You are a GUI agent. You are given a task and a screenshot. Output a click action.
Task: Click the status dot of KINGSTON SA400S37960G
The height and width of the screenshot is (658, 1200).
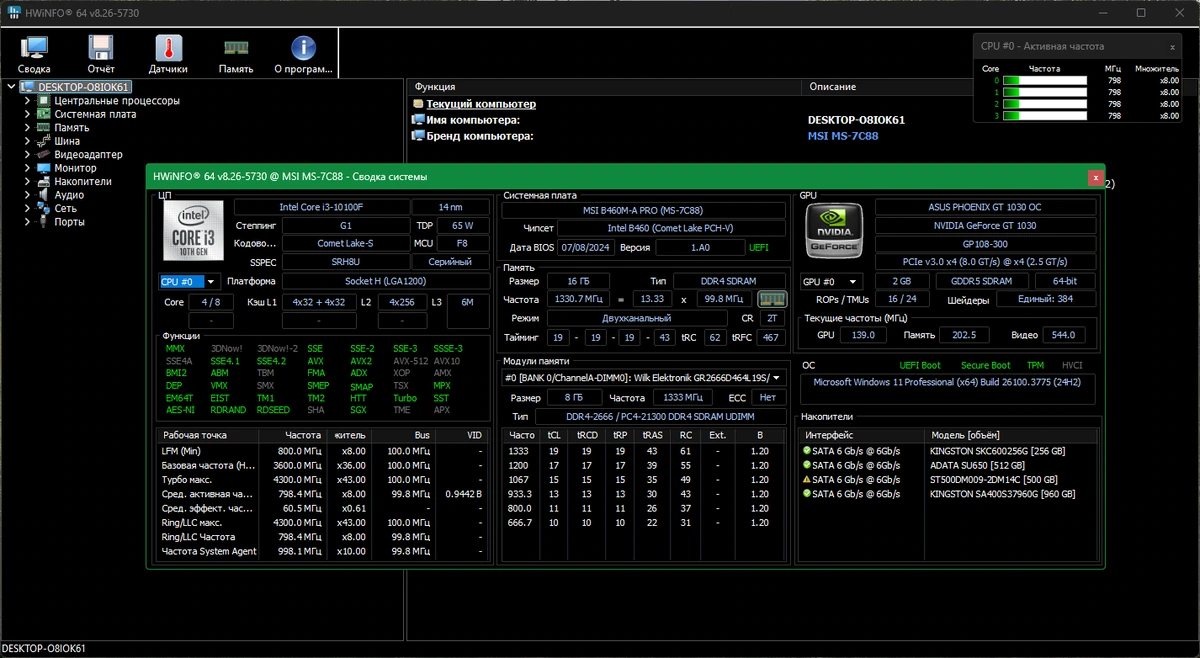[807, 493]
